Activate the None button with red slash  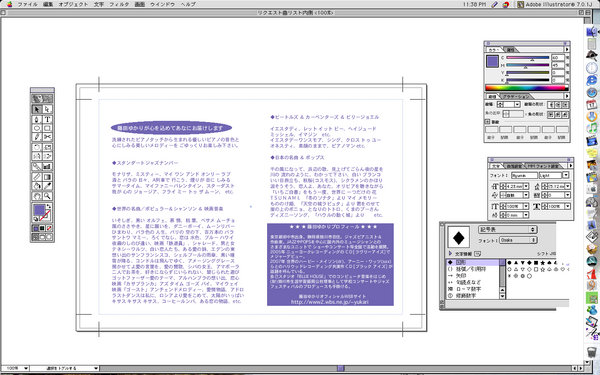click(x=49, y=228)
